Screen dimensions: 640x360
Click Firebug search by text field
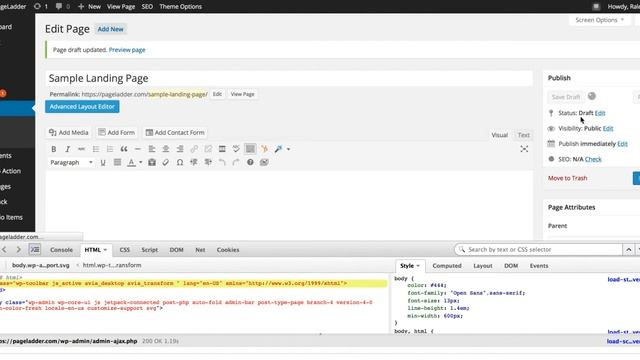coord(539,249)
